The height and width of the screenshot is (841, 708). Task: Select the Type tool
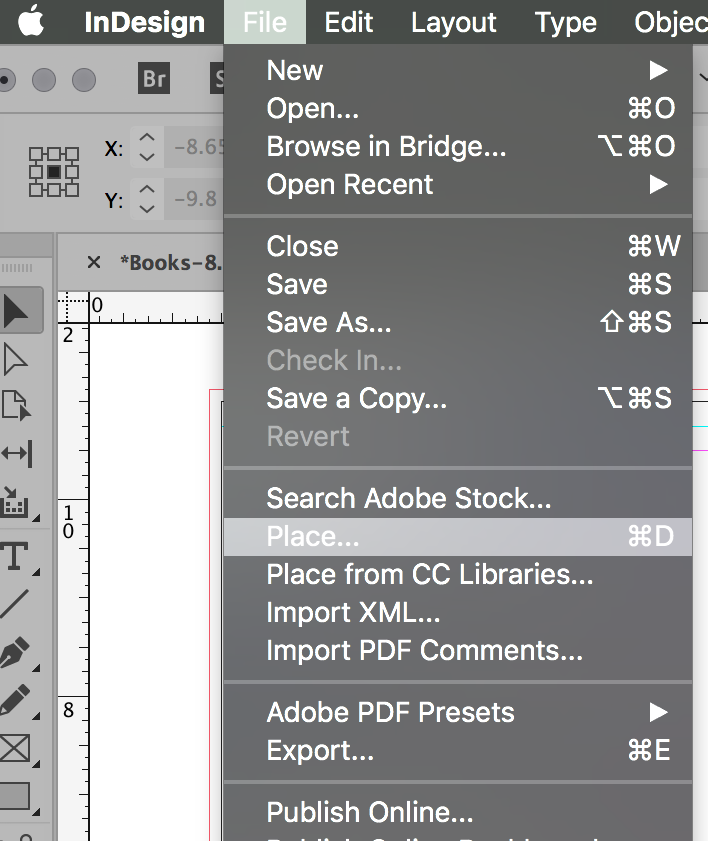[17, 556]
